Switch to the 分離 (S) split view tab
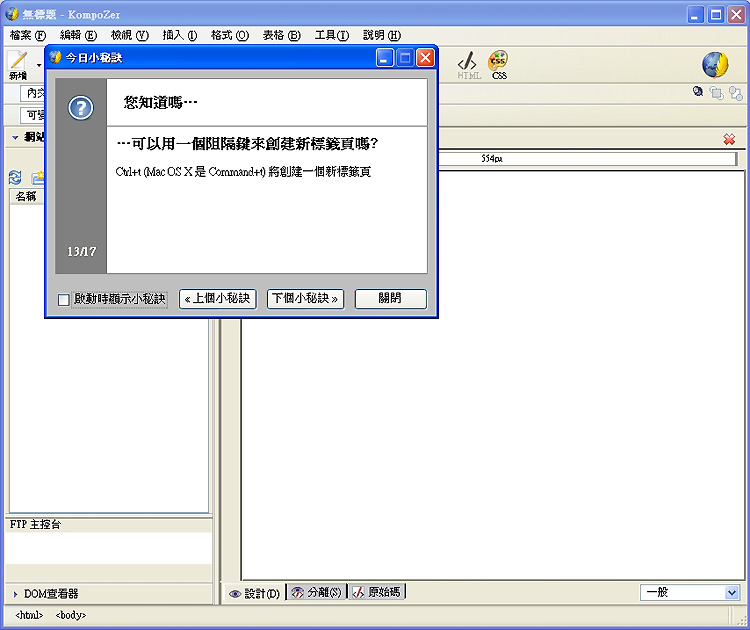The image size is (750, 630). [x=316, y=592]
